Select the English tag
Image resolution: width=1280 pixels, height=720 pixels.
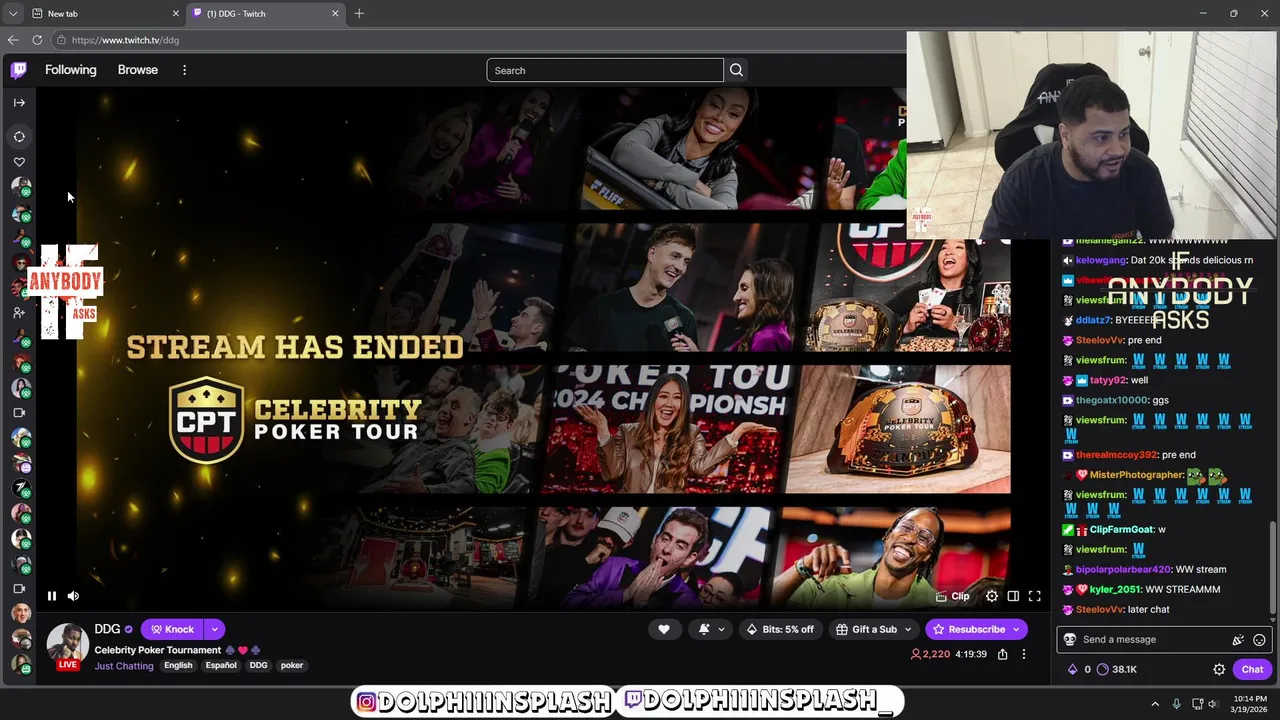click(178, 665)
